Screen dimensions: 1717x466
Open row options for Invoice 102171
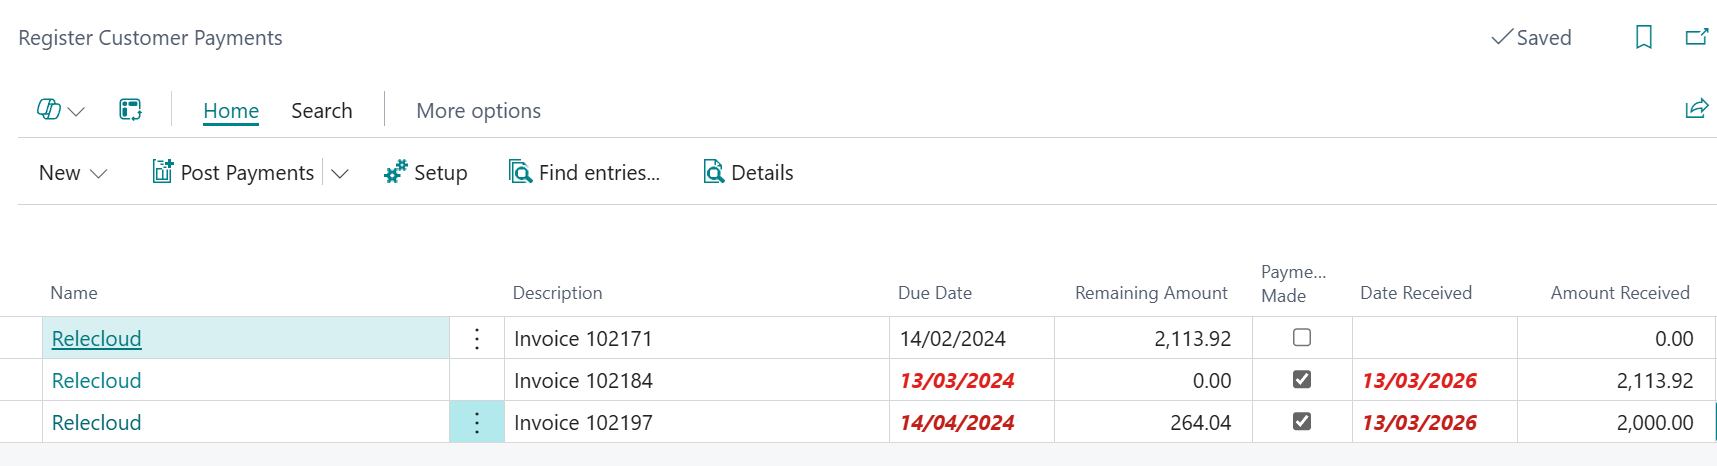477,339
